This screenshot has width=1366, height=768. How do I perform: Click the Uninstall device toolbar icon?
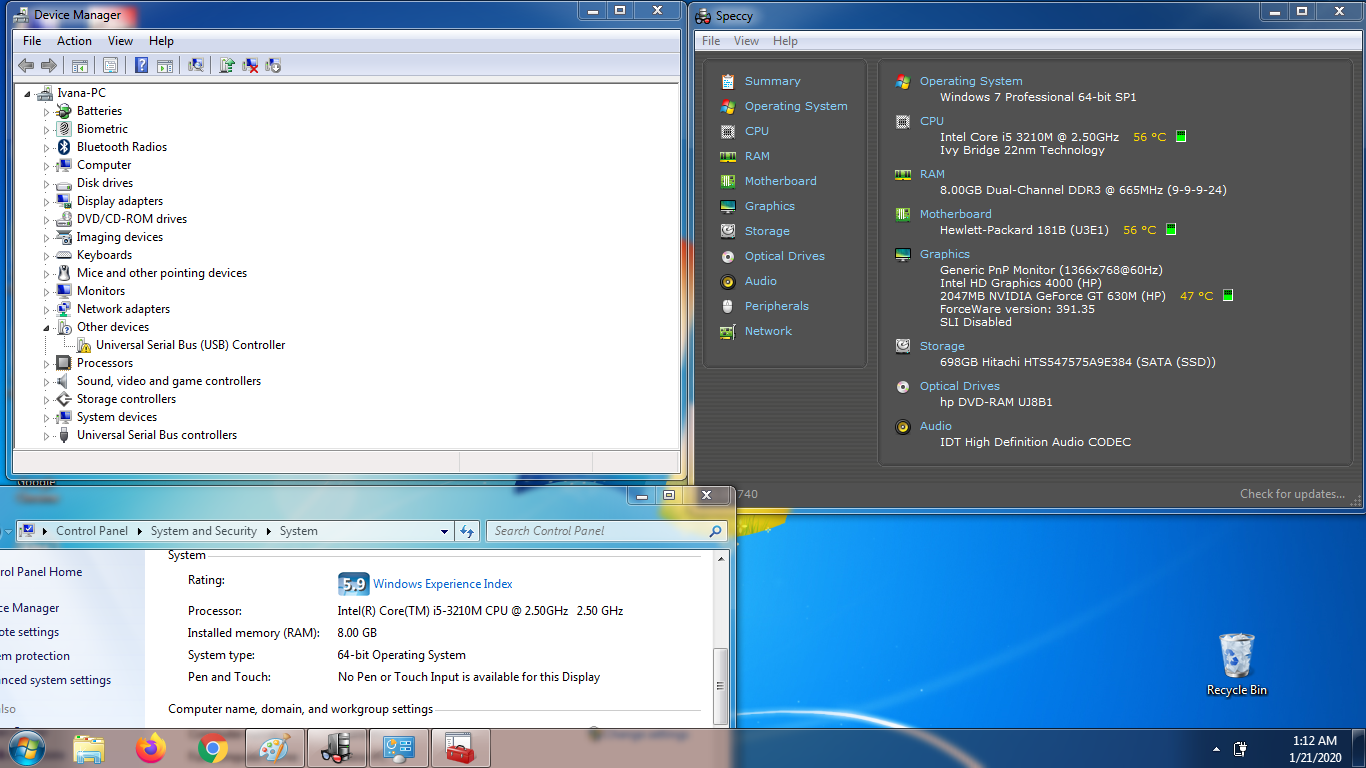(x=250, y=66)
